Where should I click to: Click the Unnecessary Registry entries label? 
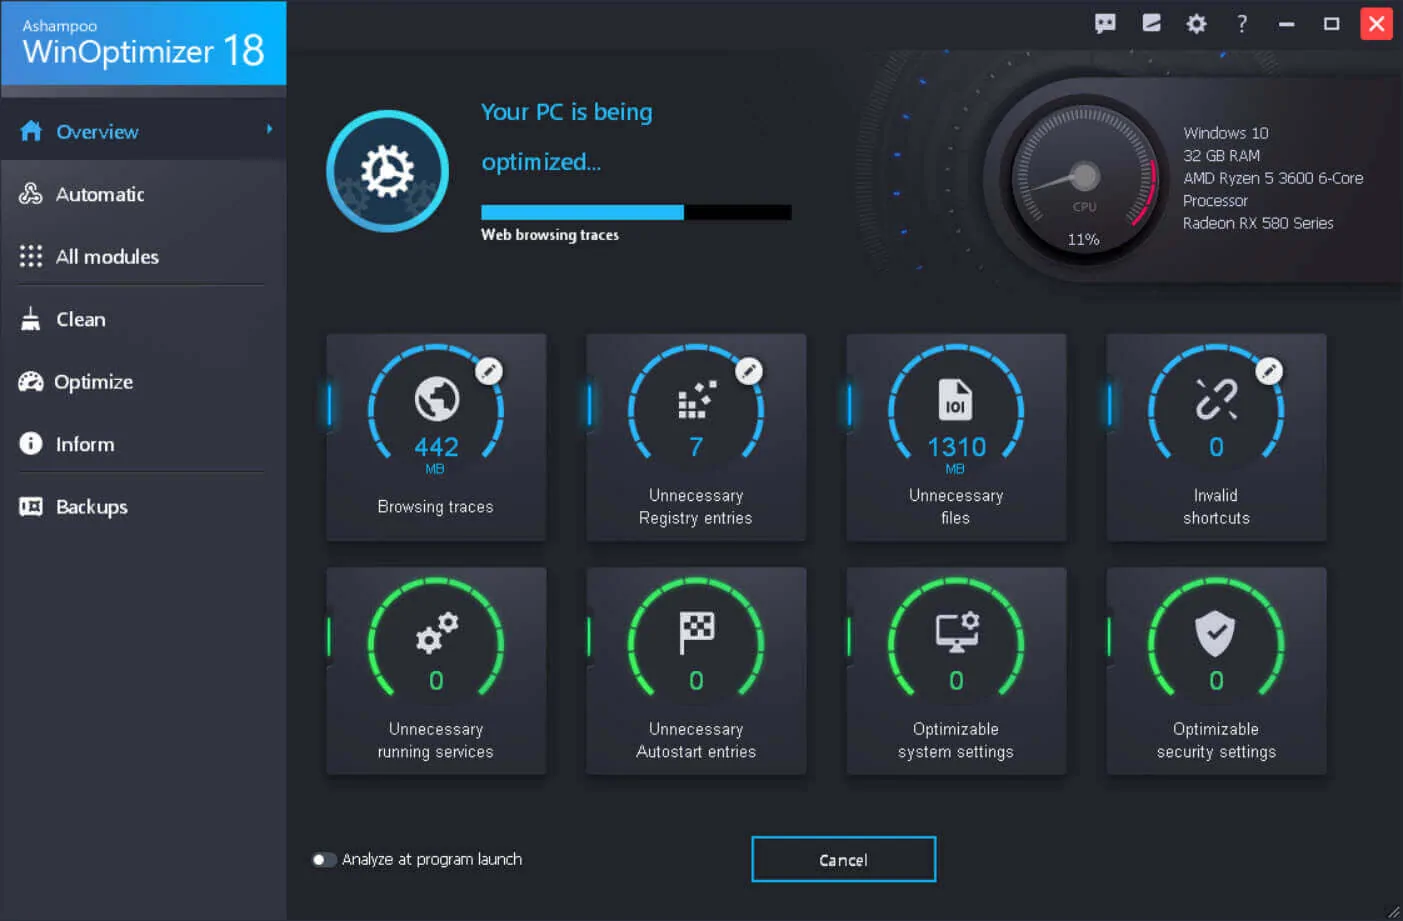pos(696,506)
